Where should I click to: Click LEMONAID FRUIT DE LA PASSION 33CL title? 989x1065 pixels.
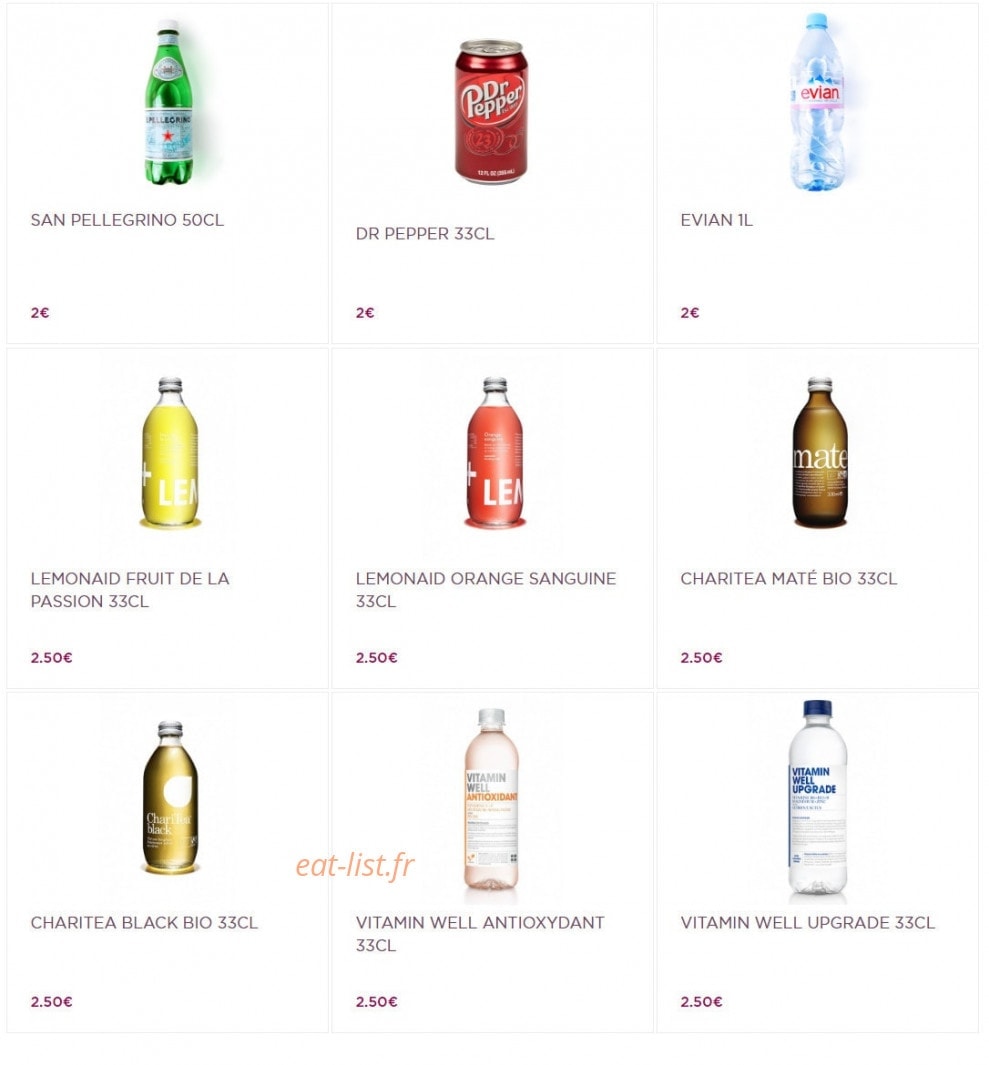pyautogui.click(x=130, y=590)
